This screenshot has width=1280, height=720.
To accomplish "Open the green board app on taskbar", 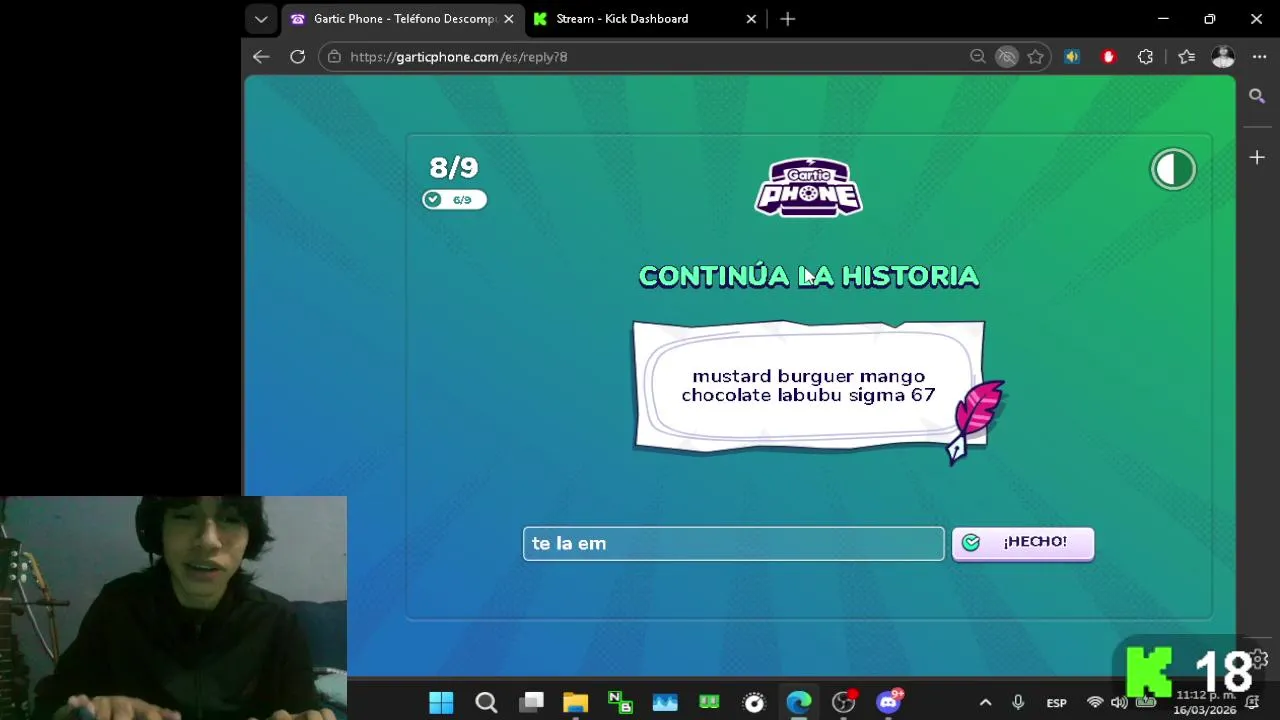I will (x=709, y=702).
